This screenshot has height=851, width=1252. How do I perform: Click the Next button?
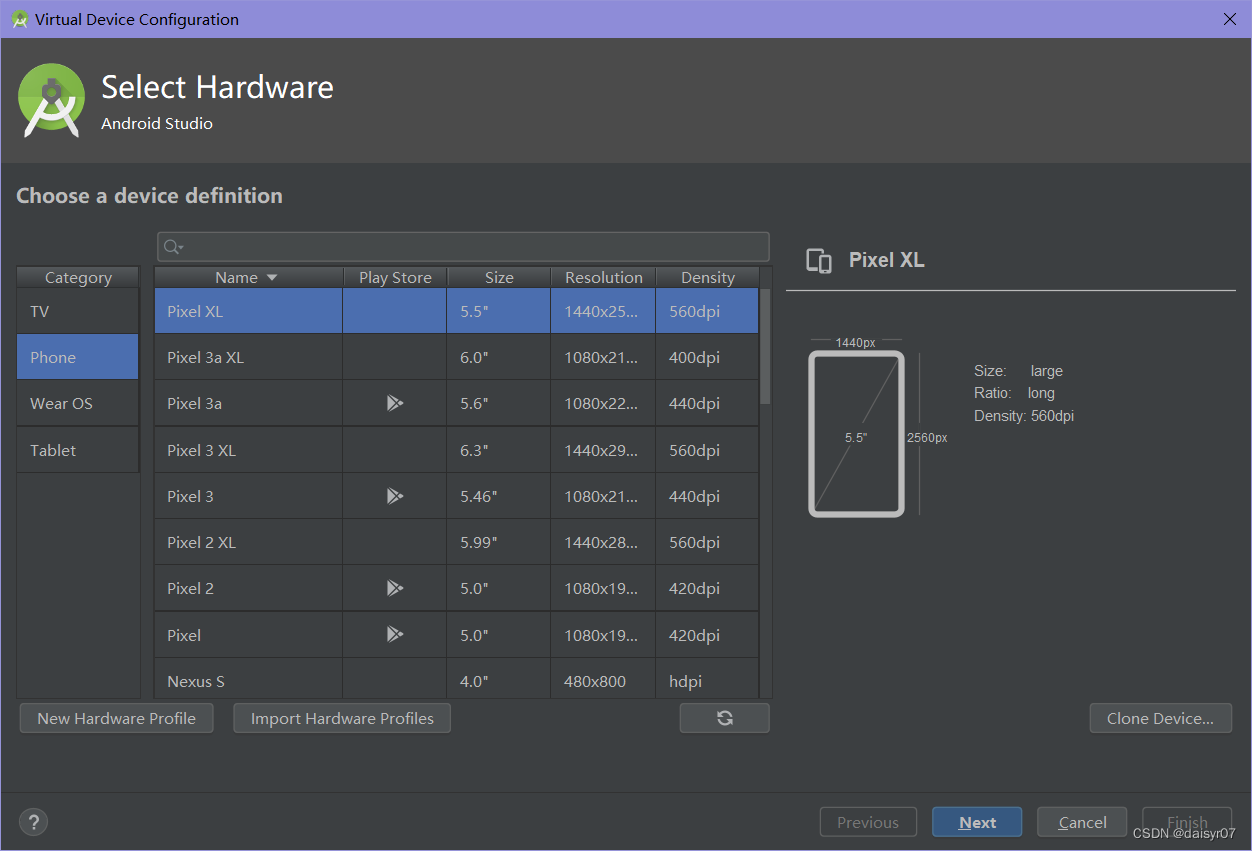pos(977,822)
